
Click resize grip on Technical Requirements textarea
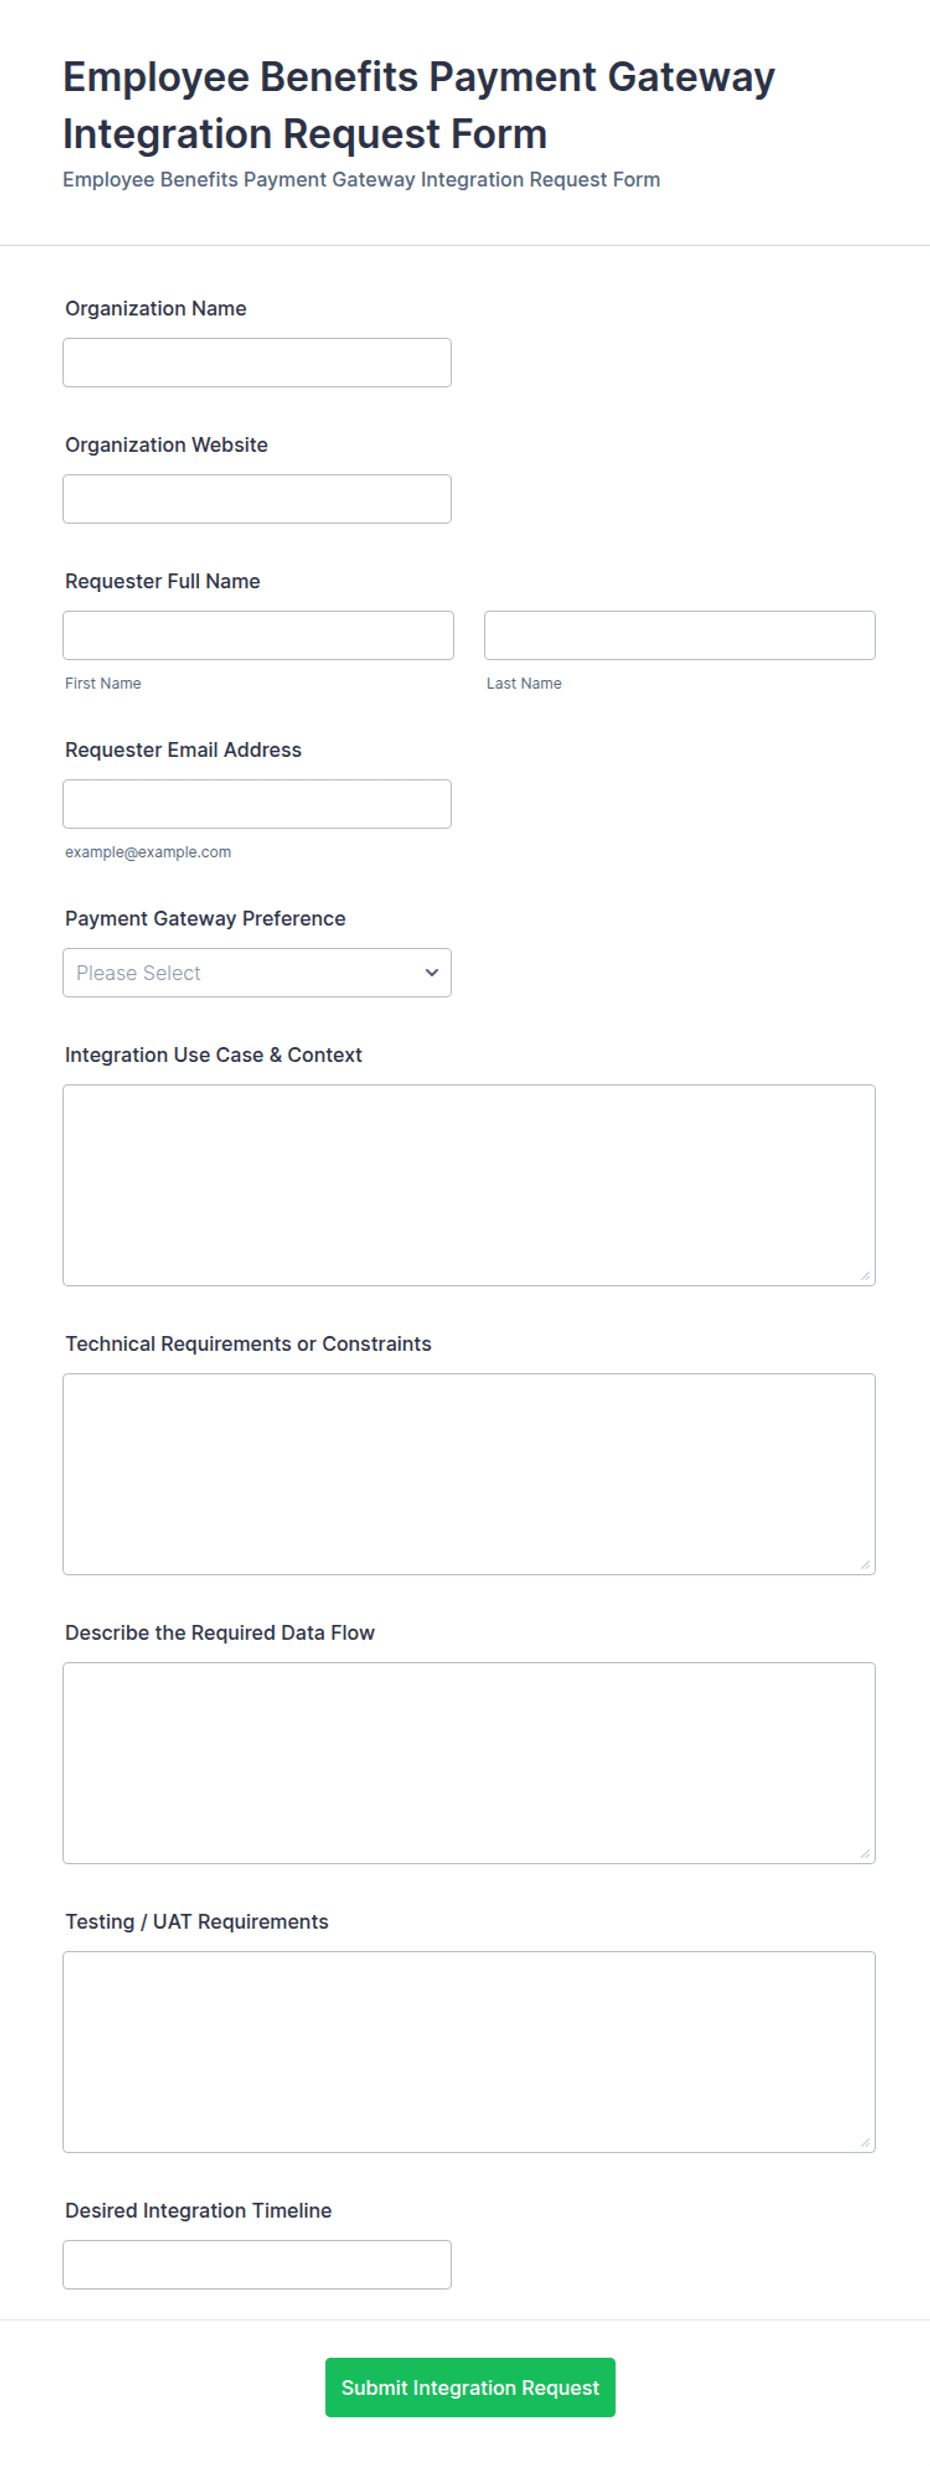click(x=865, y=1564)
